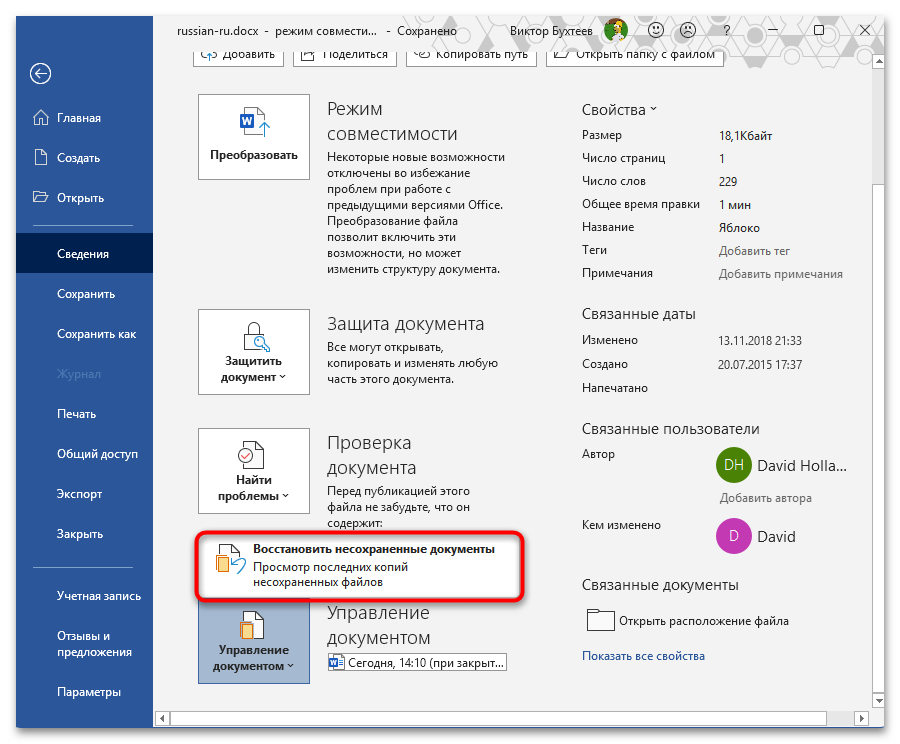Click the purple D avatar under Кем изменено
The width and height of the screenshot is (900, 744).
point(733,537)
